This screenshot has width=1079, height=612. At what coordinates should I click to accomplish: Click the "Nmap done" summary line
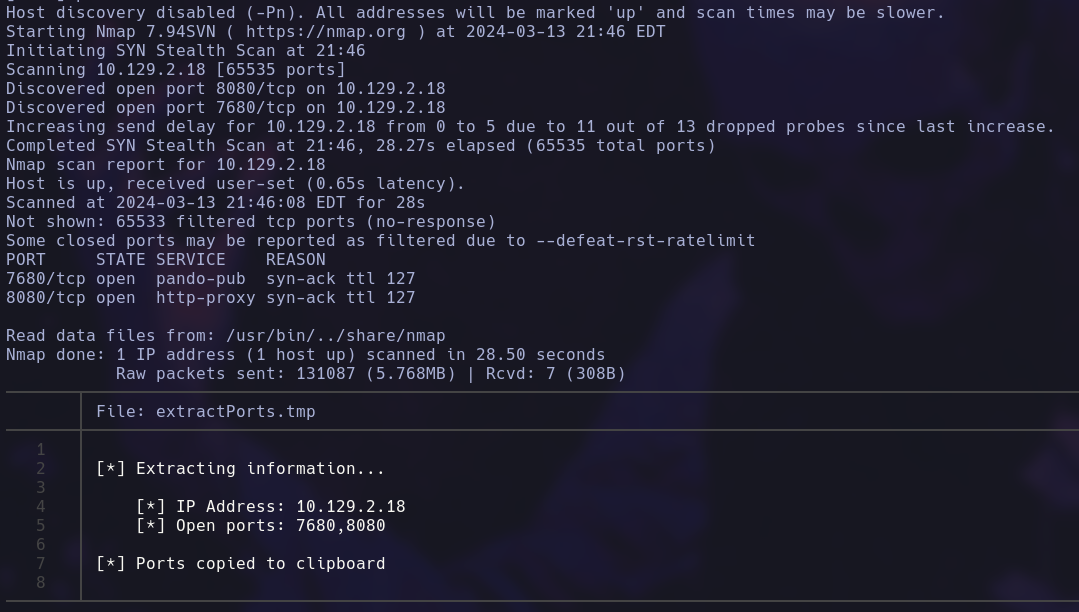pos(305,354)
